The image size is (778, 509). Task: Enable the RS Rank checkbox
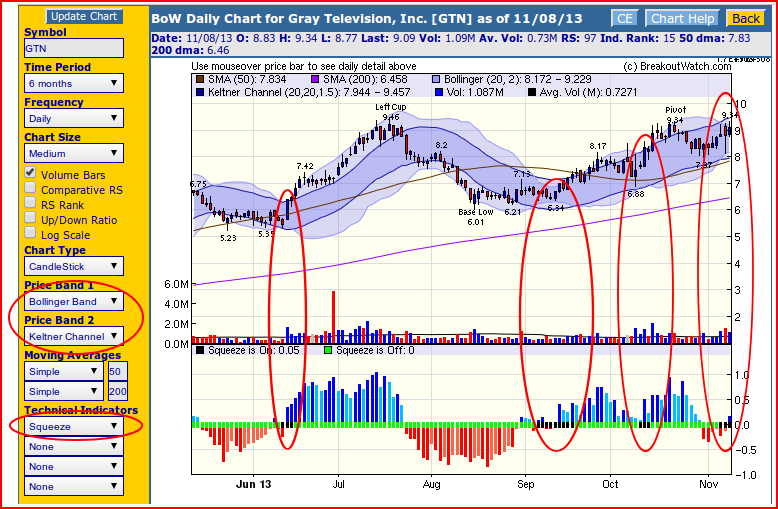[x=30, y=203]
